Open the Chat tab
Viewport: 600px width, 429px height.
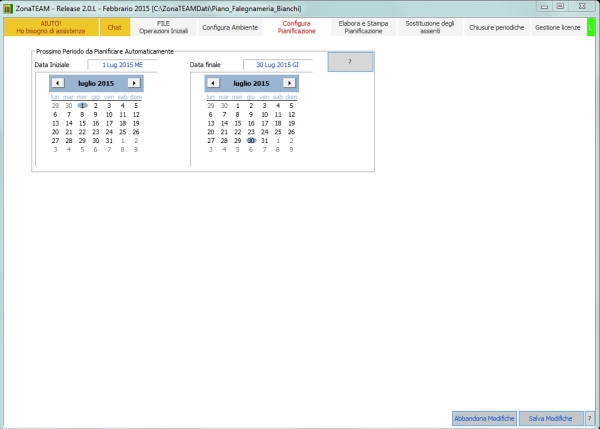(114, 27)
